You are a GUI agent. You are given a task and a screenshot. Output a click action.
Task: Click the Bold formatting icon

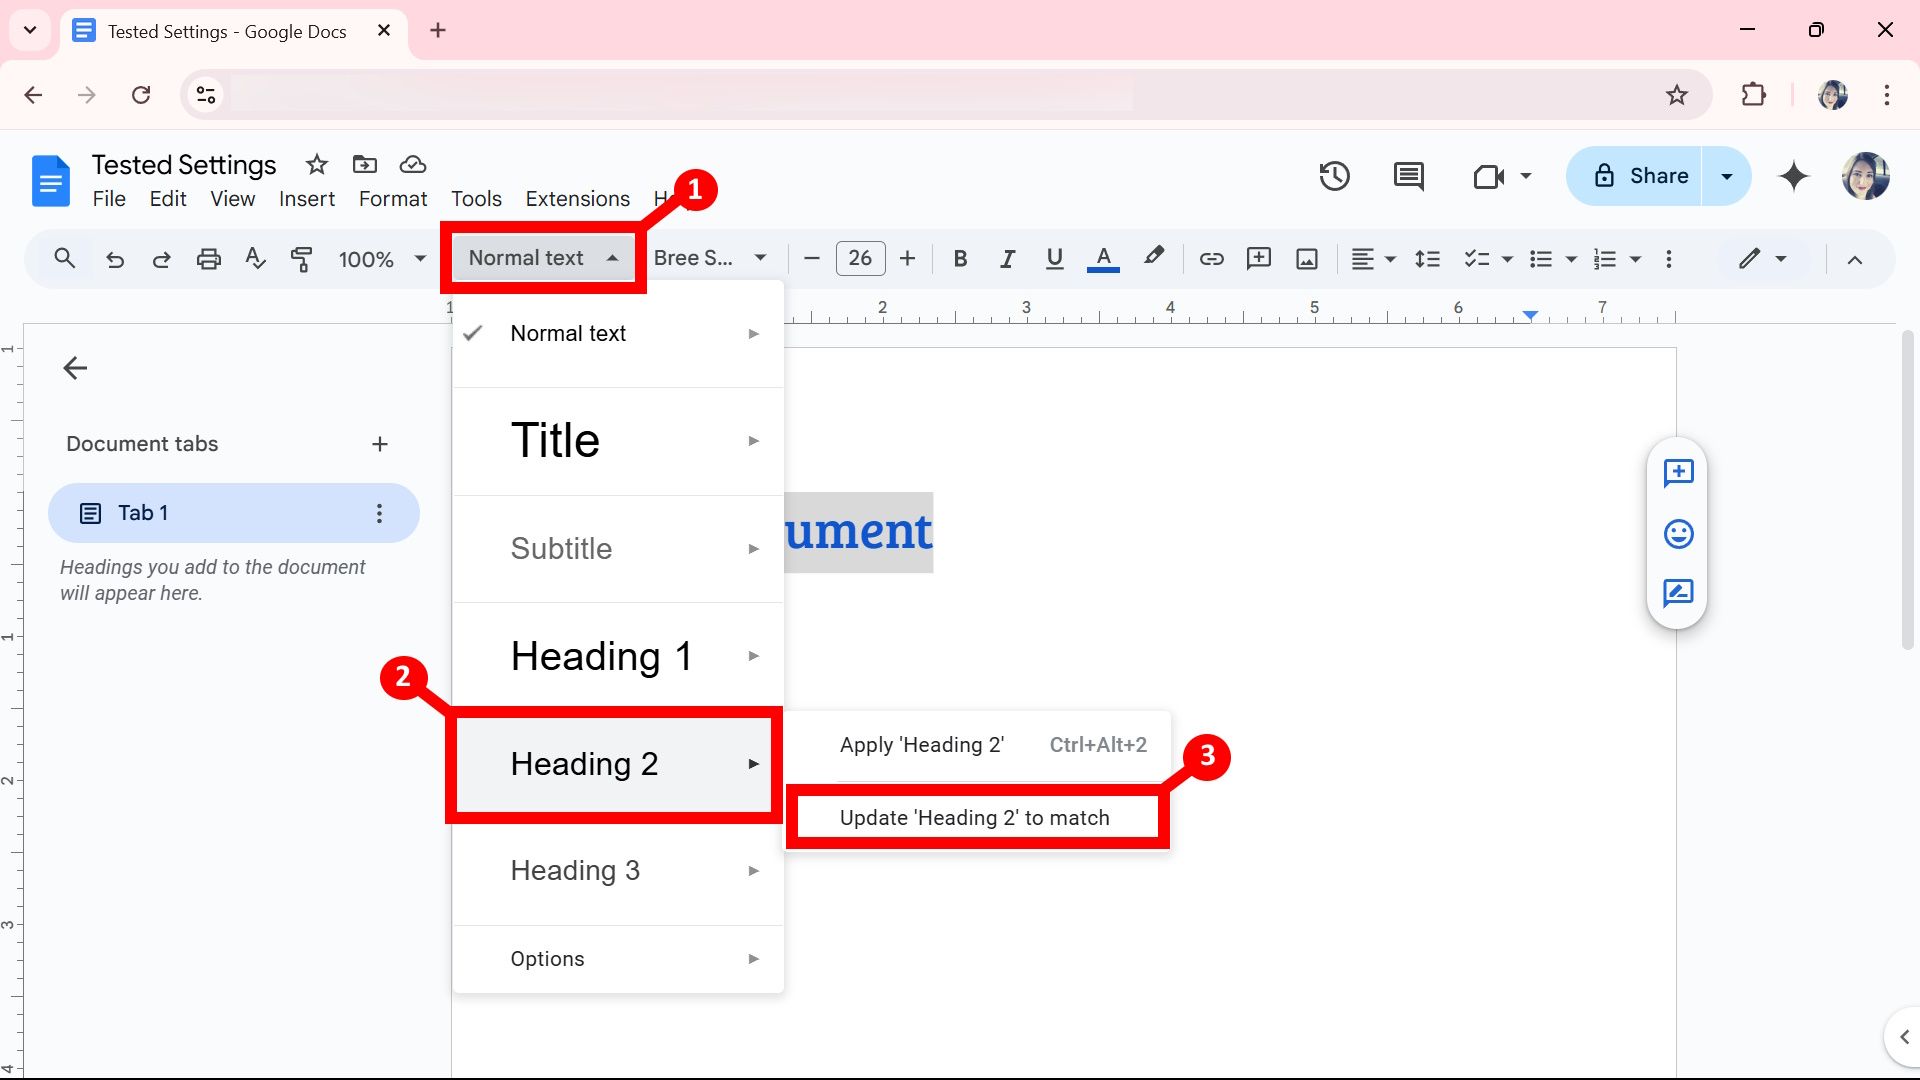point(959,258)
